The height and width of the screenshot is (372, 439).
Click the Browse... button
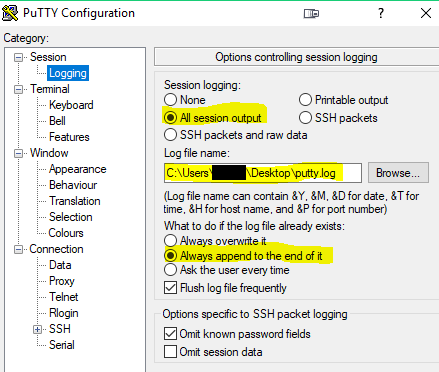[x=398, y=173]
